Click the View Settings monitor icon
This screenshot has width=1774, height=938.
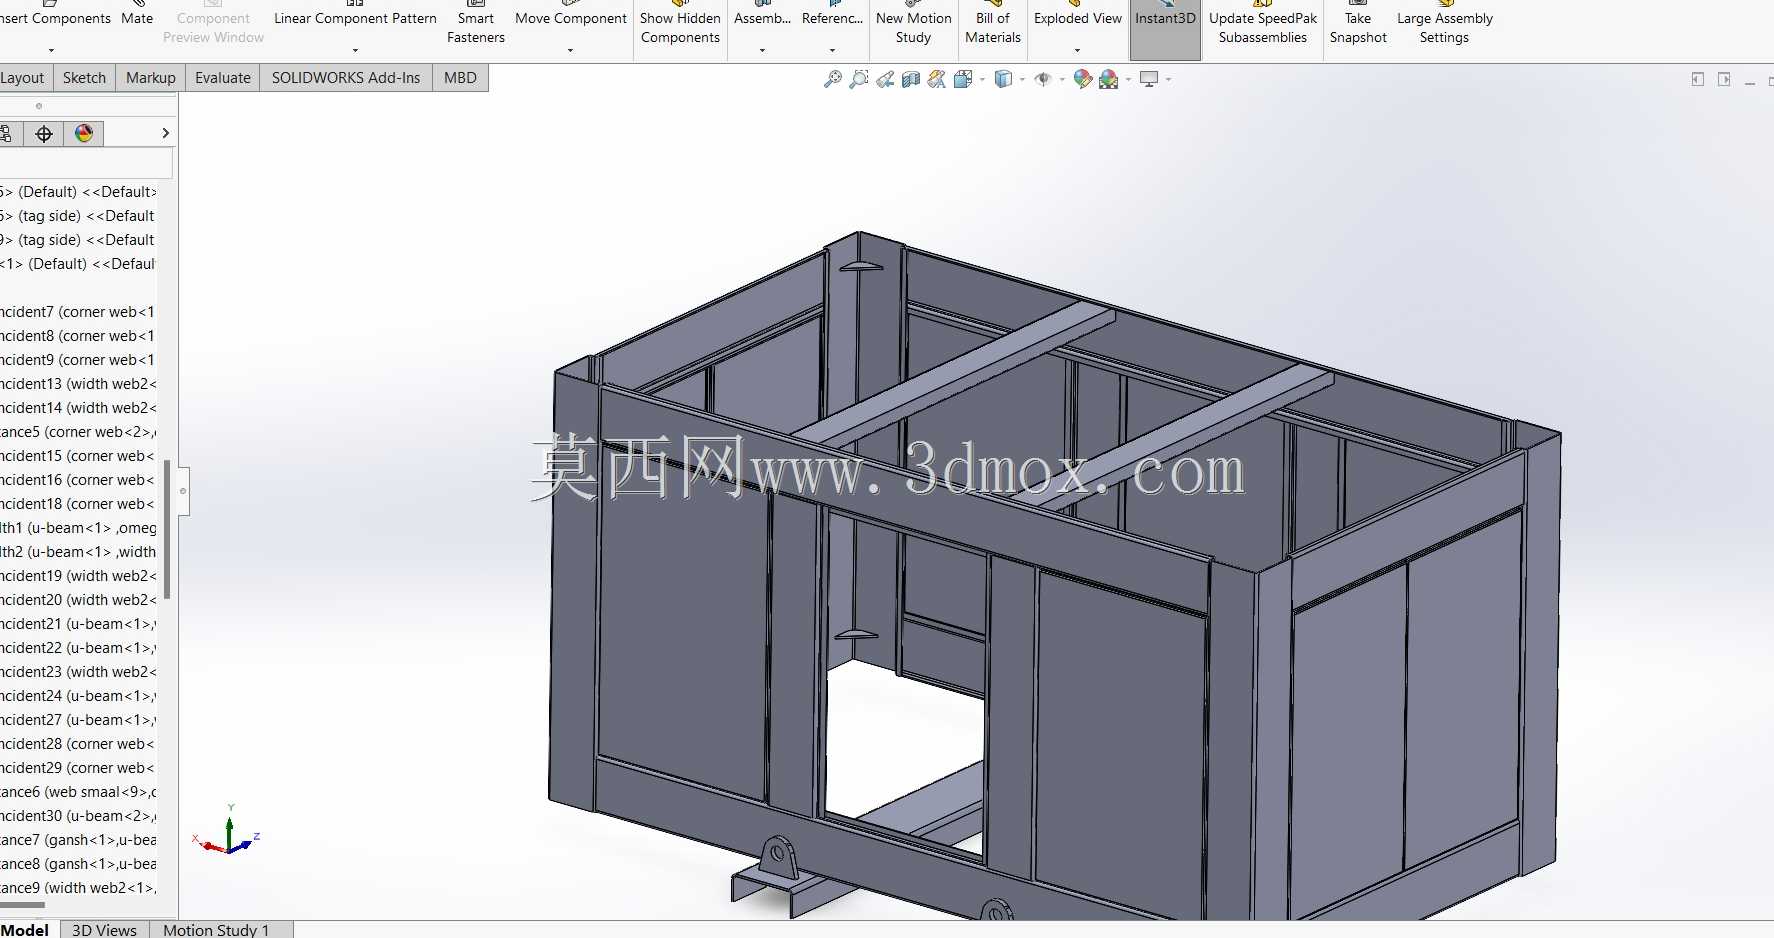(1149, 79)
